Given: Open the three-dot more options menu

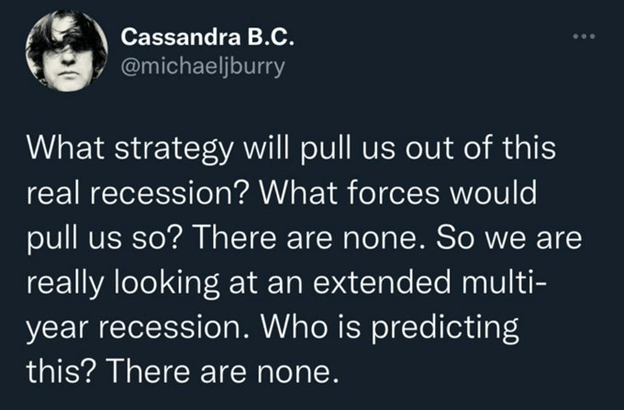Looking at the screenshot, I should tap(583, 36).
